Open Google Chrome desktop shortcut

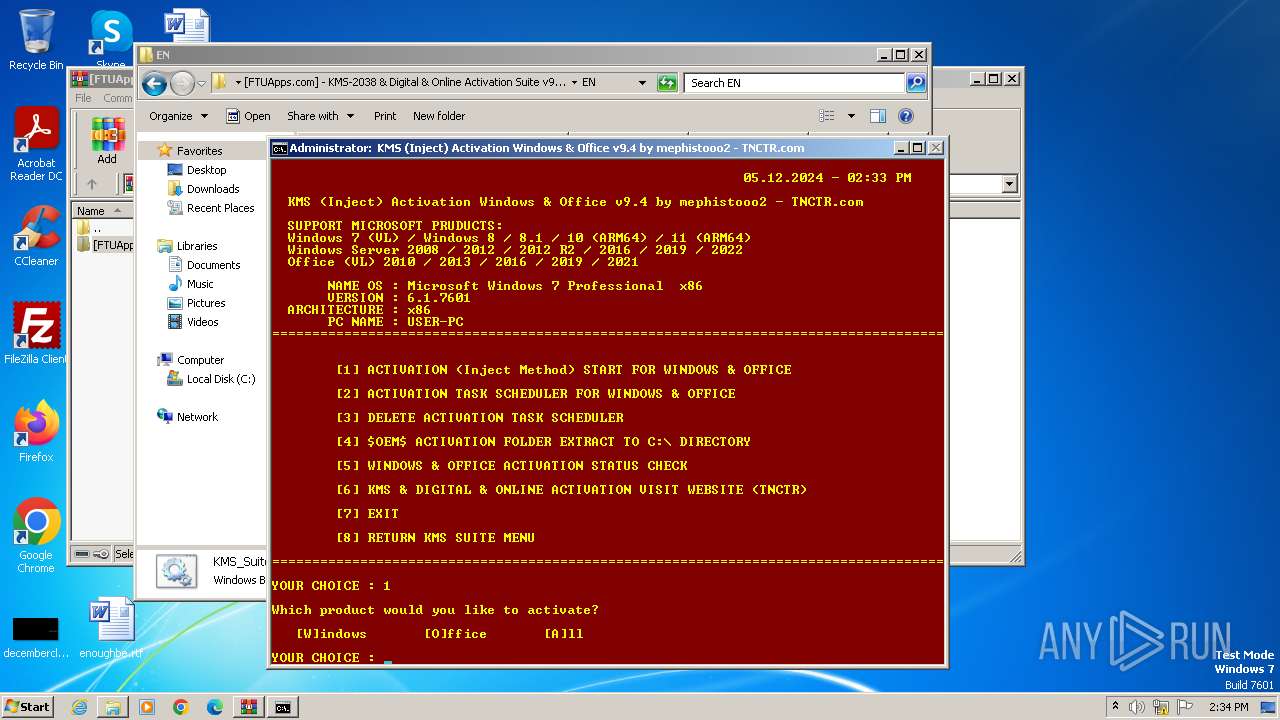pyautogui.click(x=36, y=535)
